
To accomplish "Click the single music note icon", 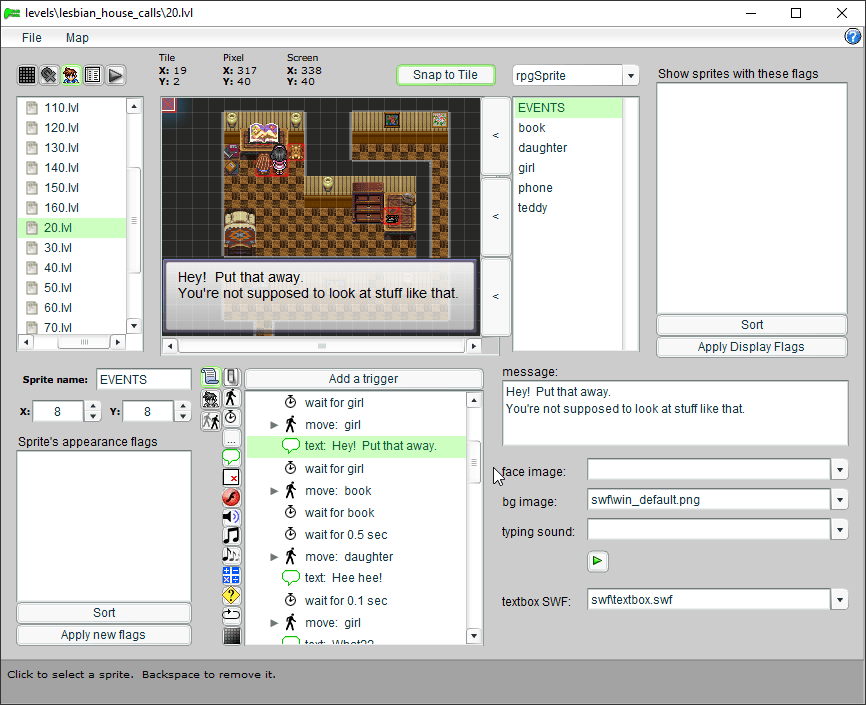I will tap(231, 535).
